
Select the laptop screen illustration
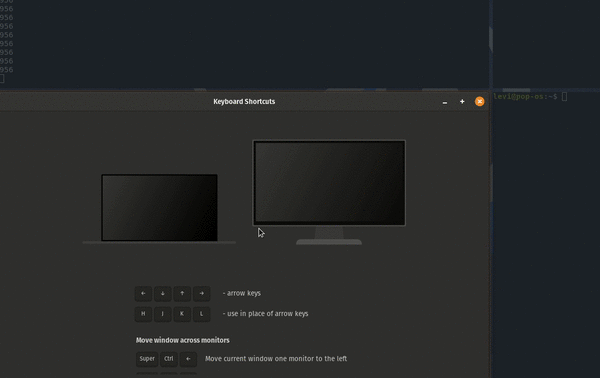(160, 208)
